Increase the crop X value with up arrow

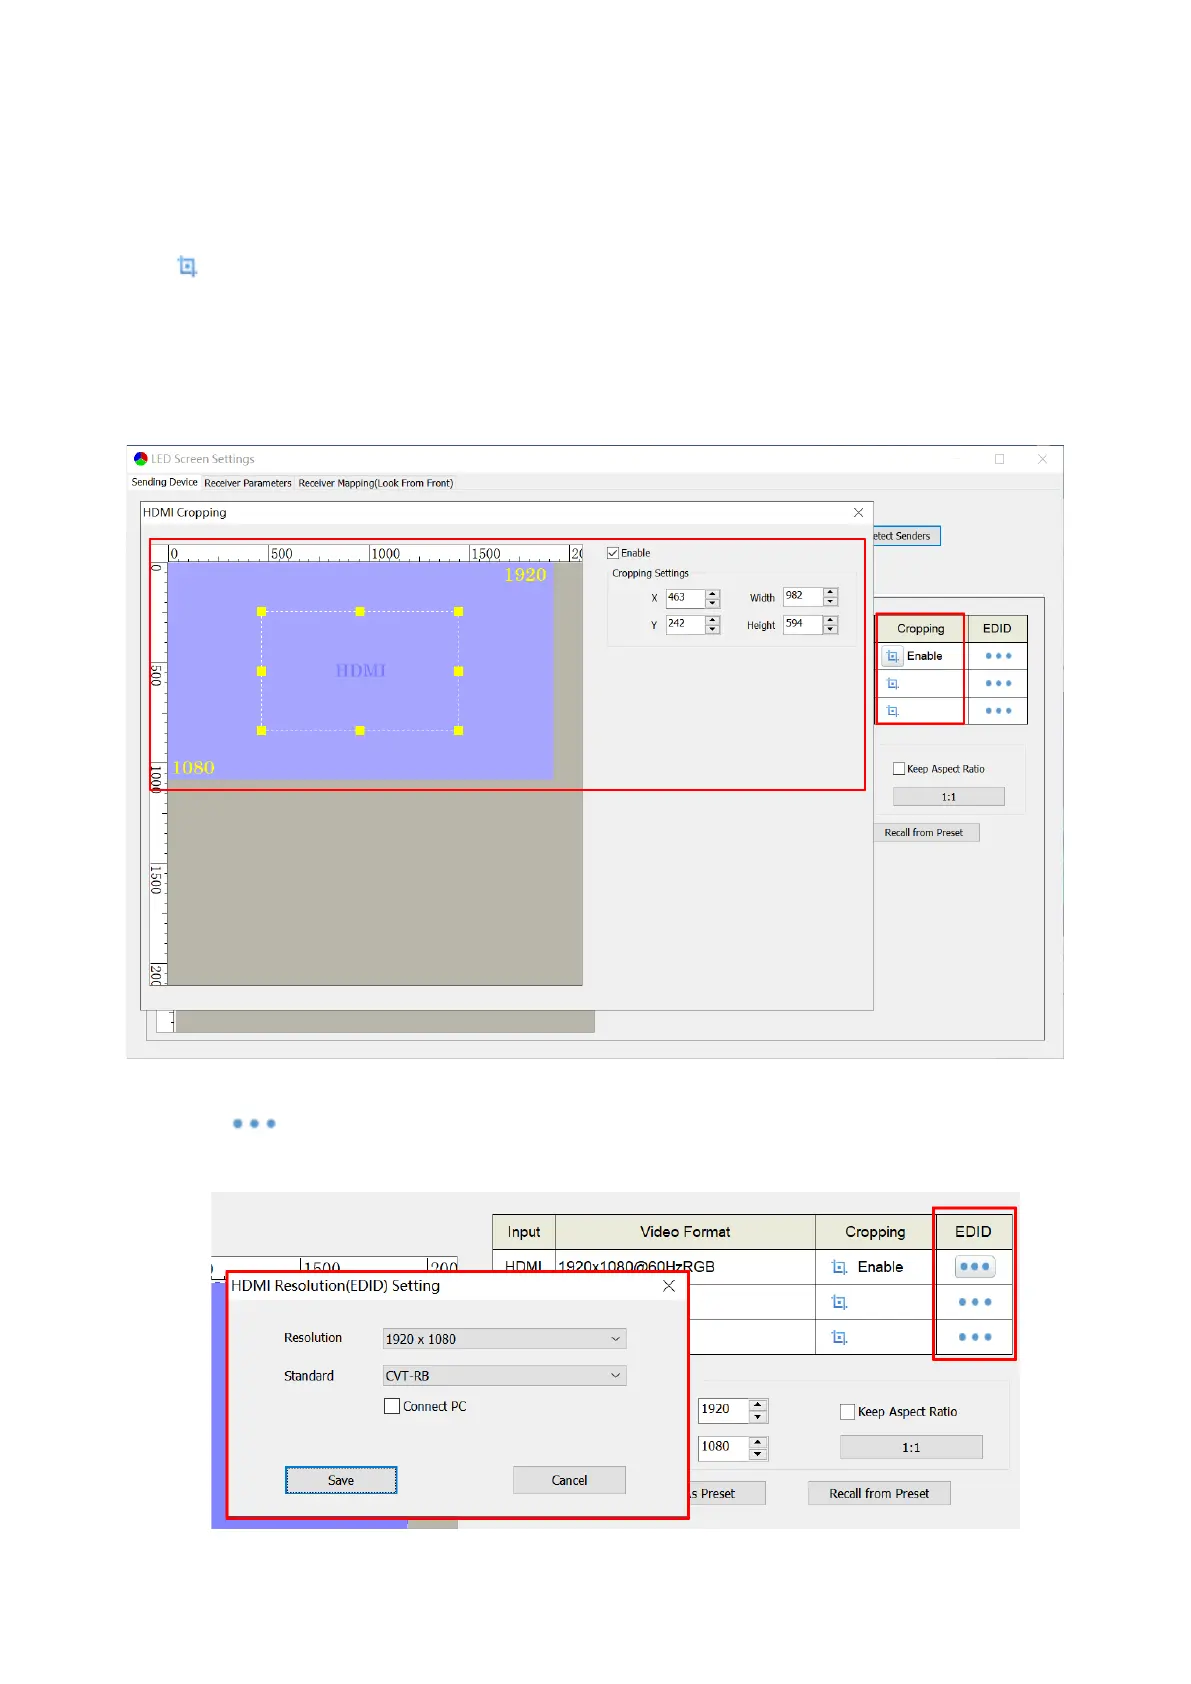click(713, 594)
